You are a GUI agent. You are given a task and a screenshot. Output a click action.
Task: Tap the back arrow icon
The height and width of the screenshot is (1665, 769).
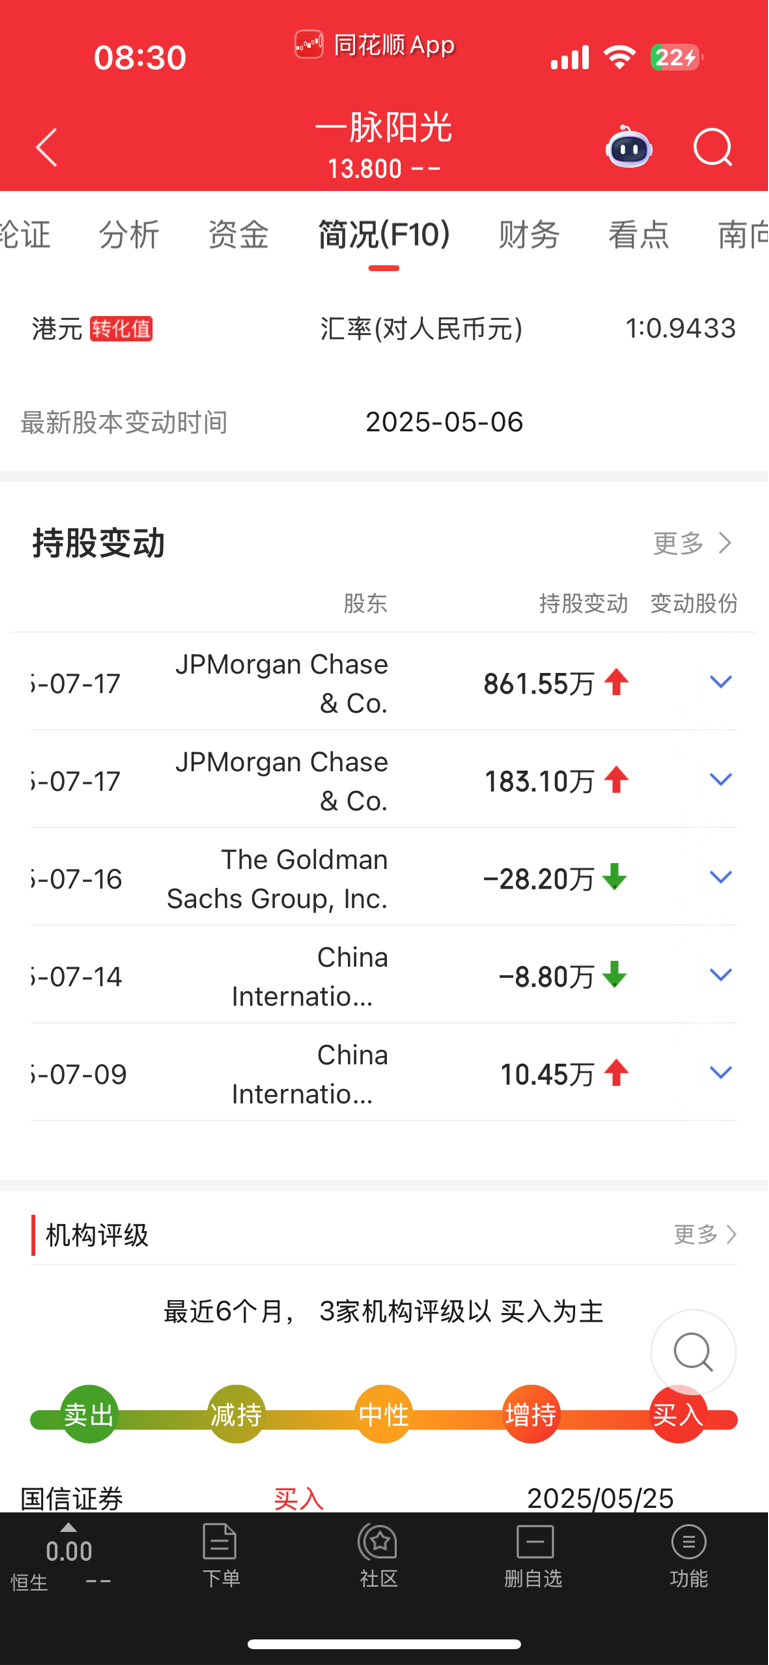click(x=47, y=148)
